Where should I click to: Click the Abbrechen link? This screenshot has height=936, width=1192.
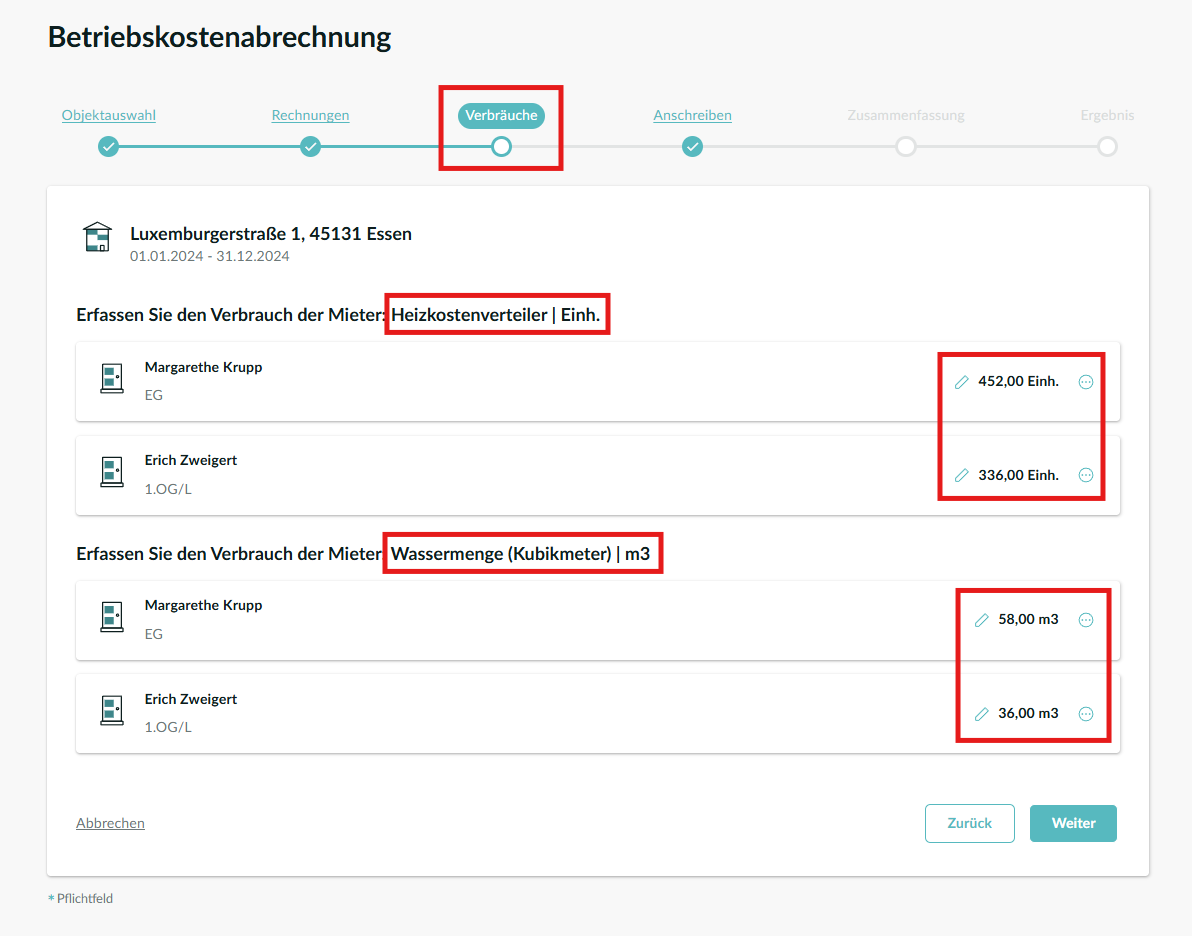pos(110,823)
